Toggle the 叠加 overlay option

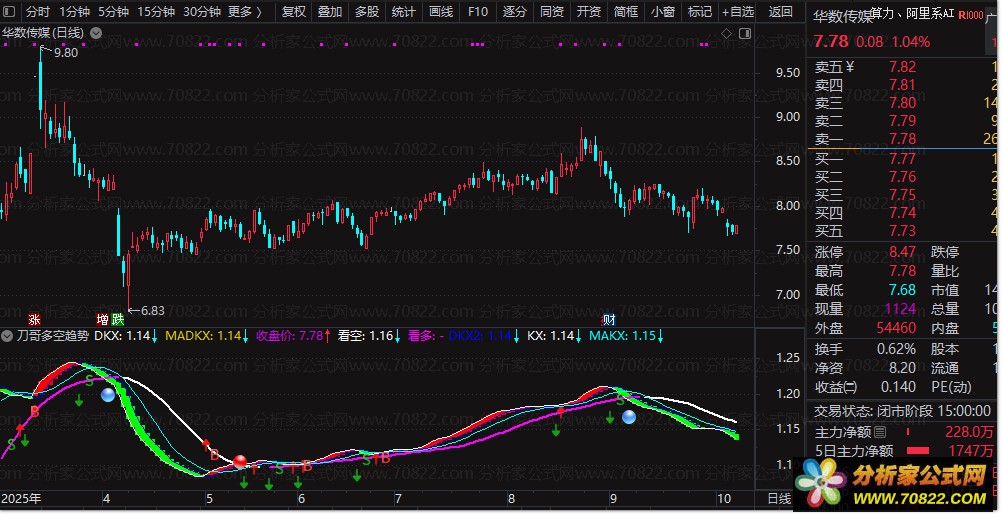click(329, 12)
